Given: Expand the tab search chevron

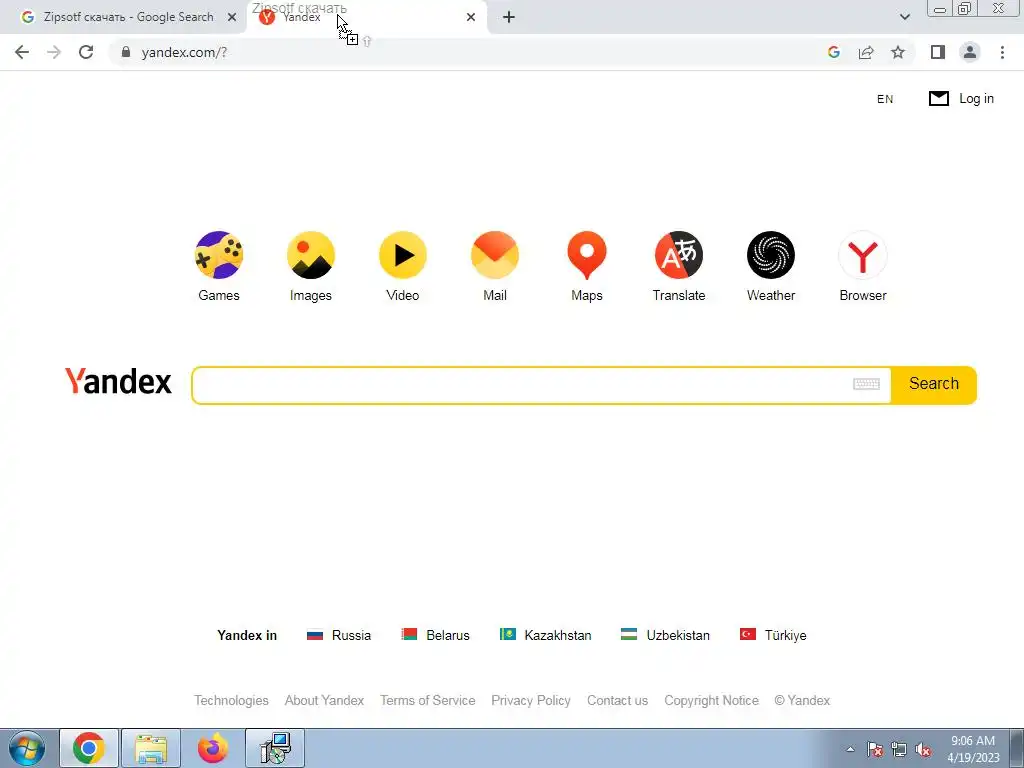Looking at the screenshot, I should [x=904, y=17].
